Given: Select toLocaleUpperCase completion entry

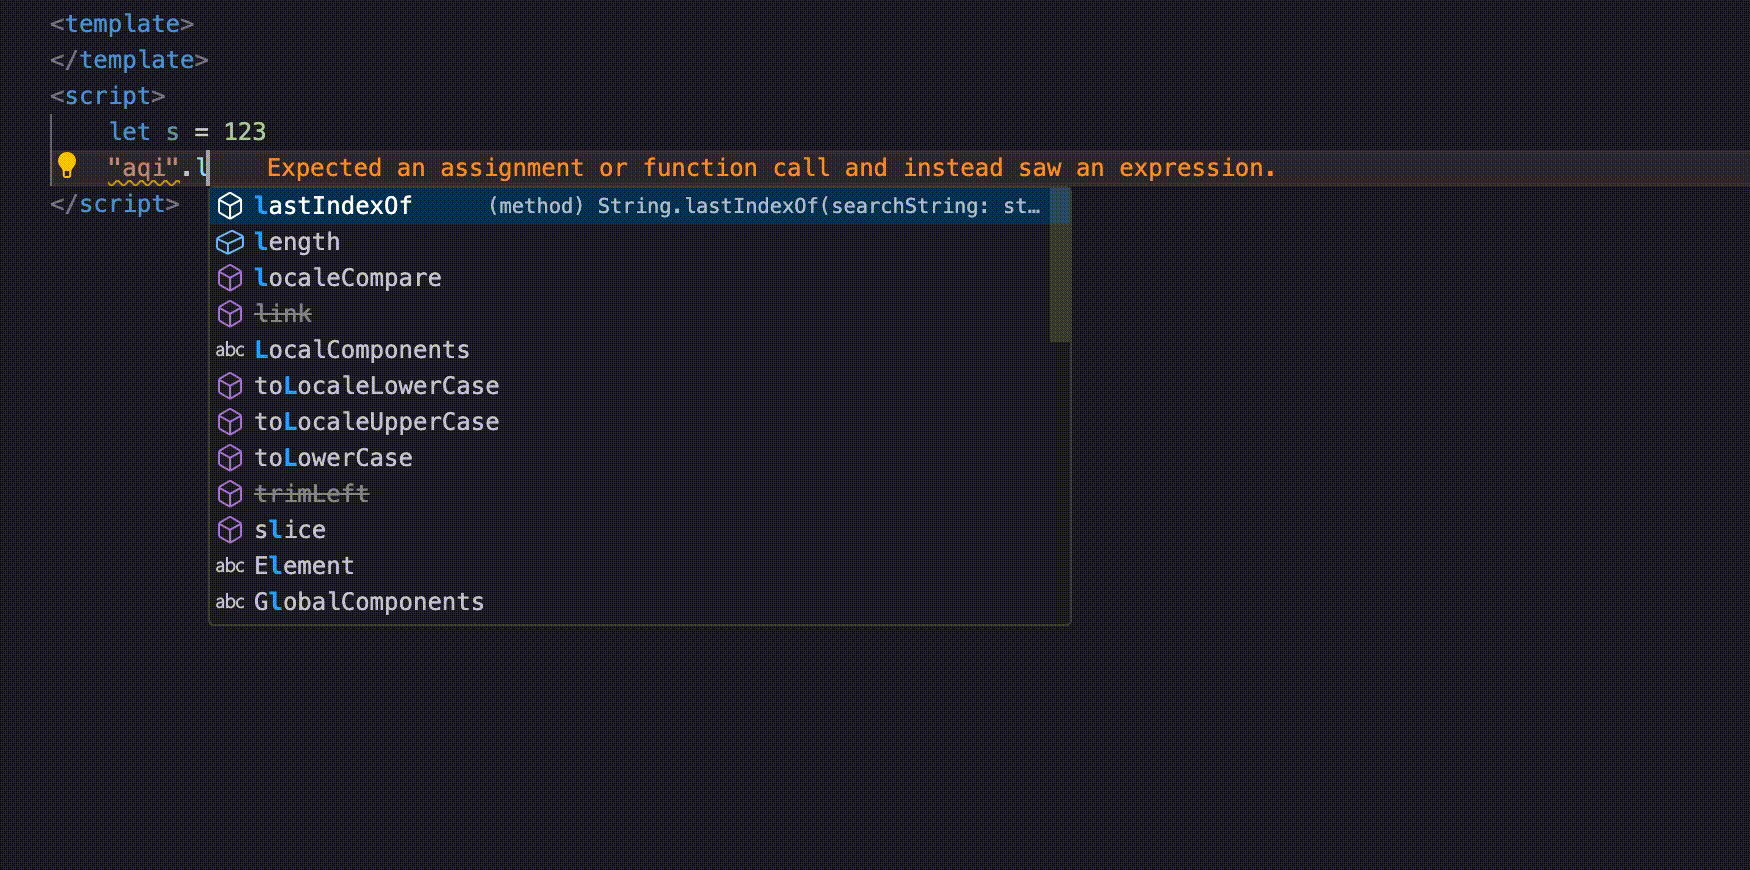Looking at the screenshot, I should click(x=376, y=422).
